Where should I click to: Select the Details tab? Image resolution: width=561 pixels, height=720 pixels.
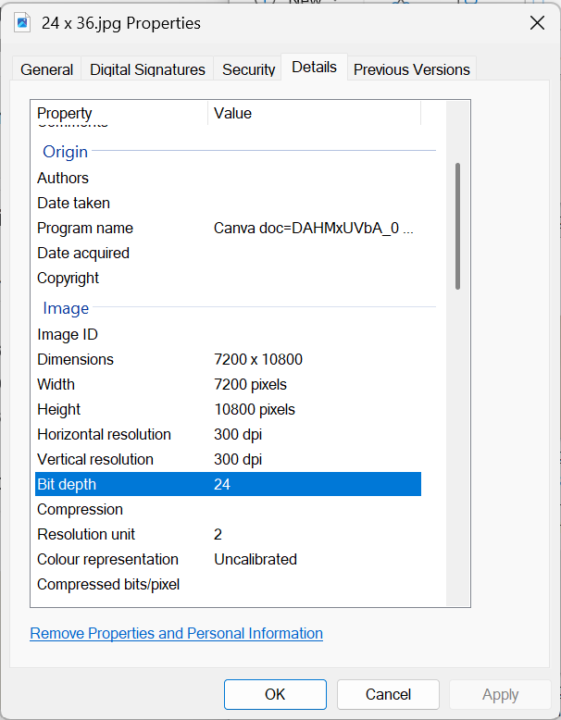pyautogui.click(x=314, y=68)
